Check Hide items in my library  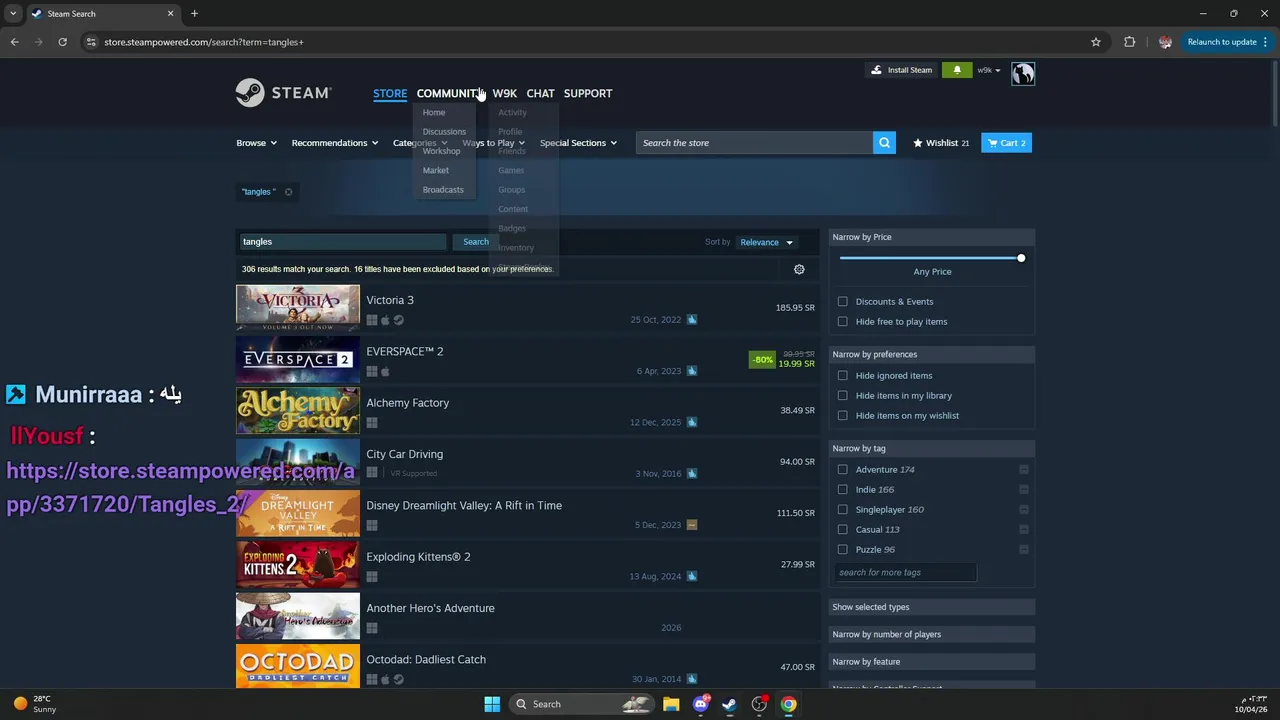[x=843, y=395]
